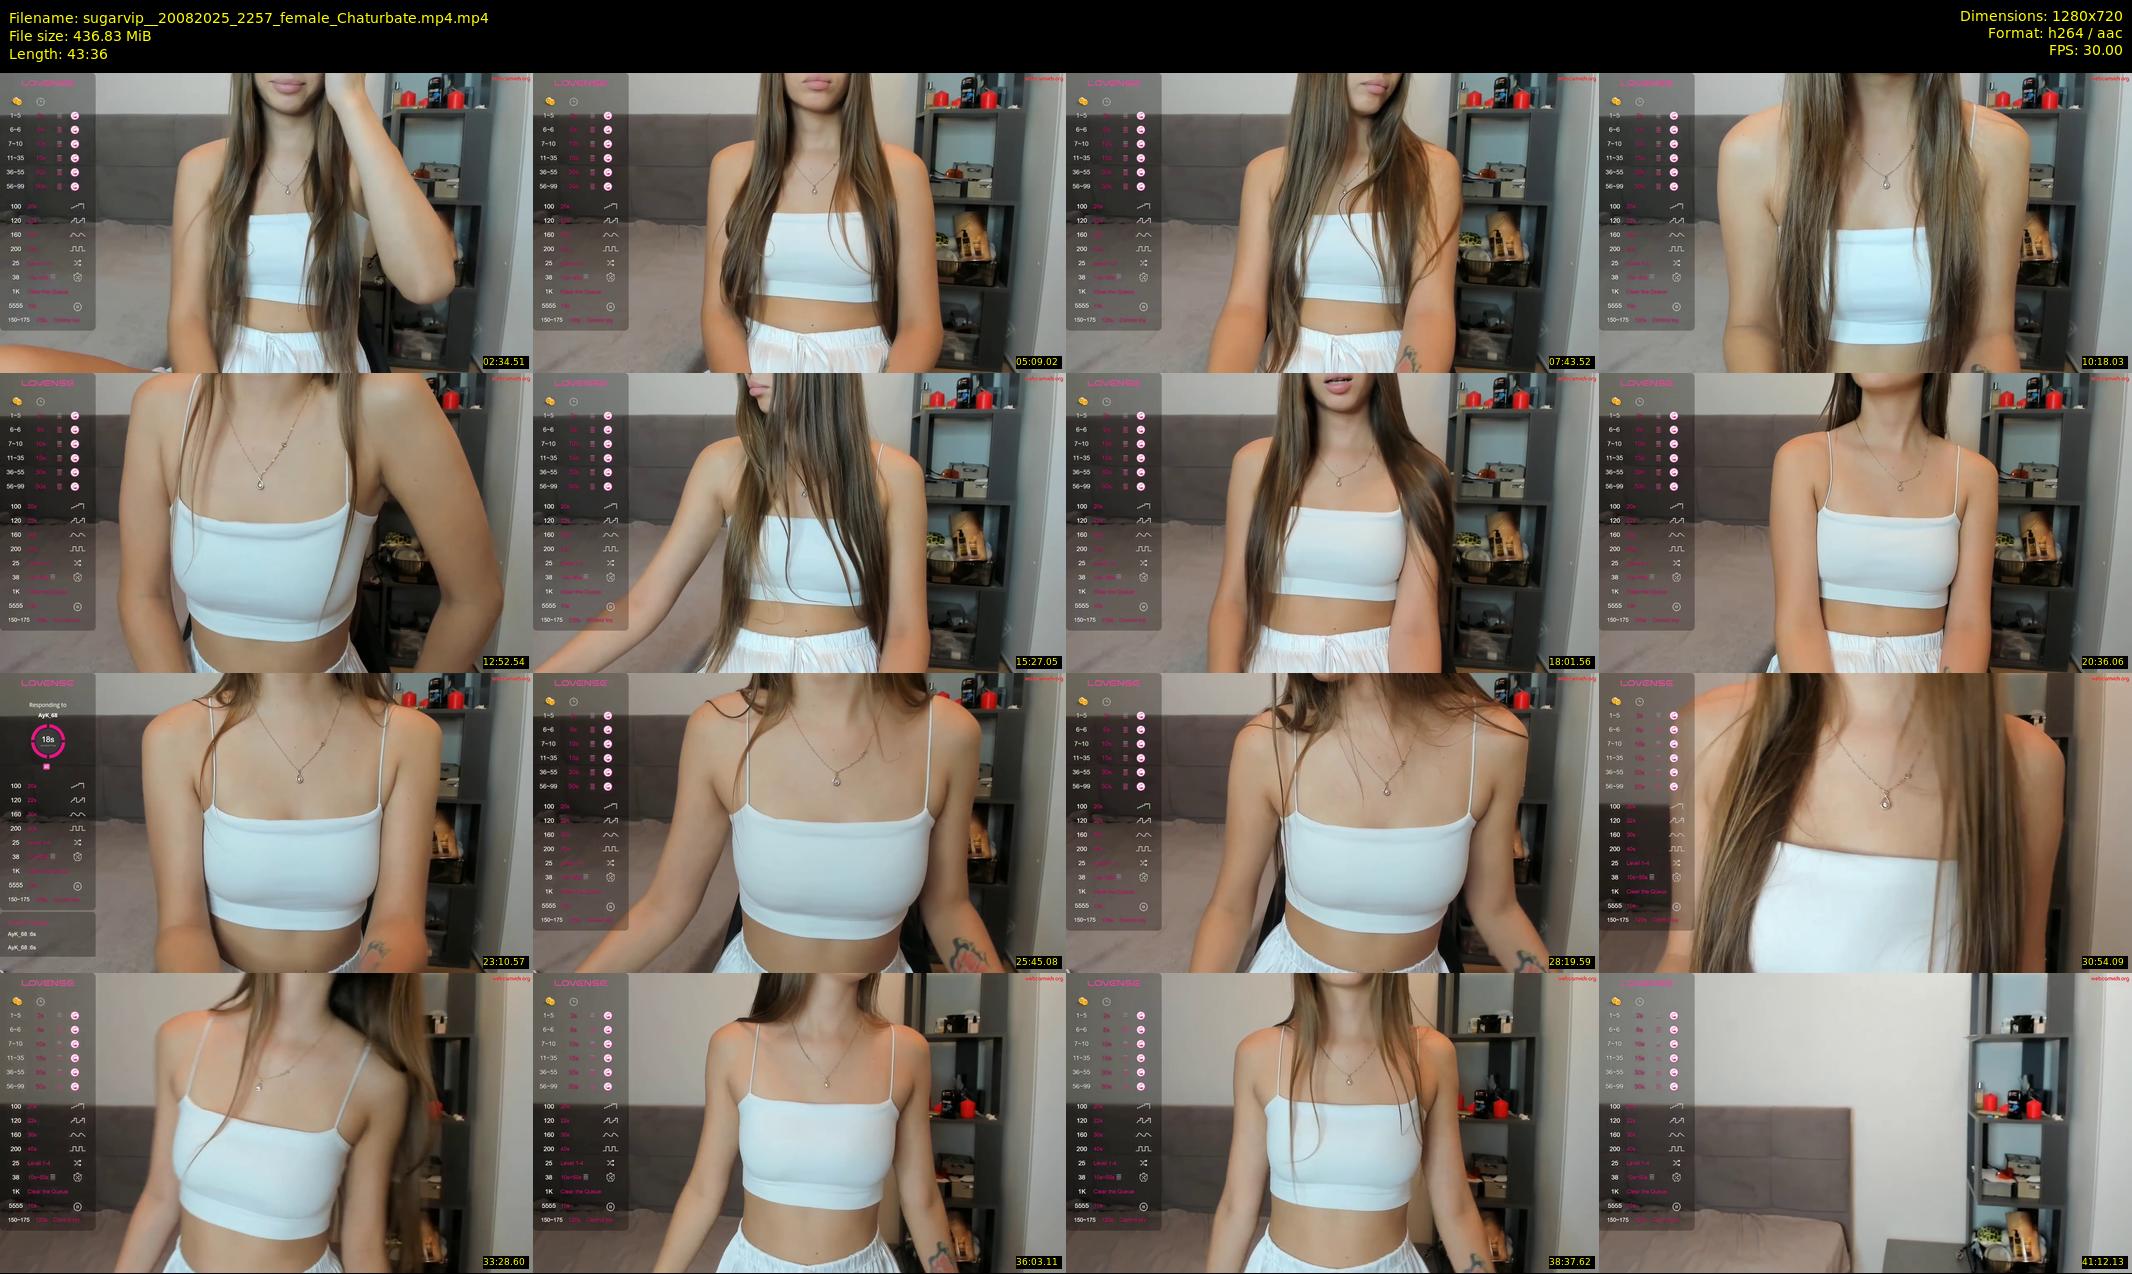
Task: Click the pink 1-5 level circle in the 20:36.06 frame
Action: [1674, 415]
